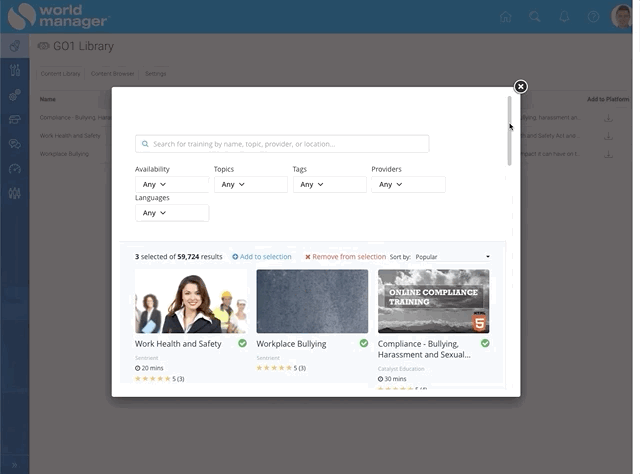Download Compliance - Bullying row to platform
Viewport: 640px width, 474px height.
pos(608,118)
